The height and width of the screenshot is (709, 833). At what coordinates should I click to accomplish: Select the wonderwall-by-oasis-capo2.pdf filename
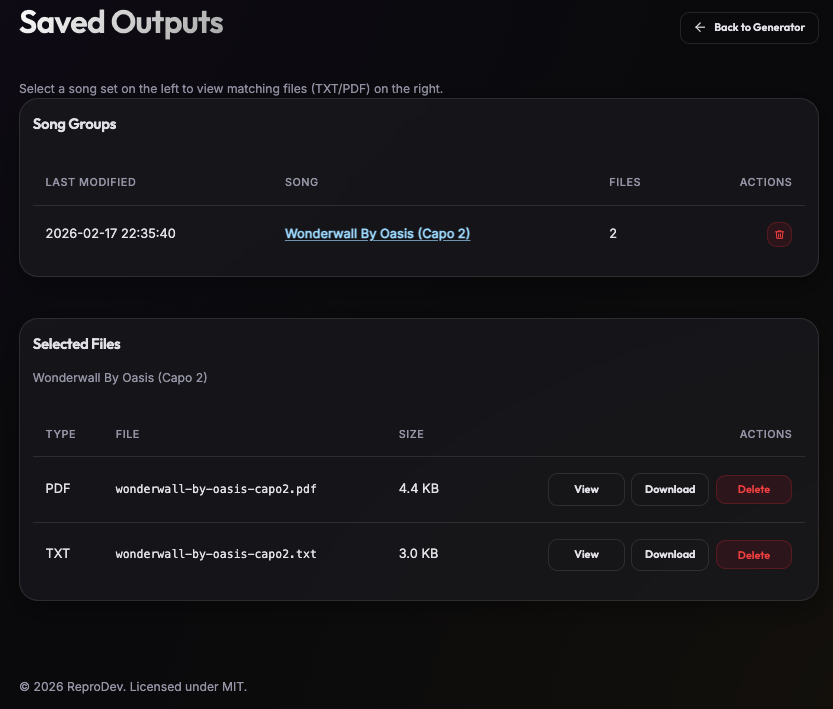[x=216, y=490]
